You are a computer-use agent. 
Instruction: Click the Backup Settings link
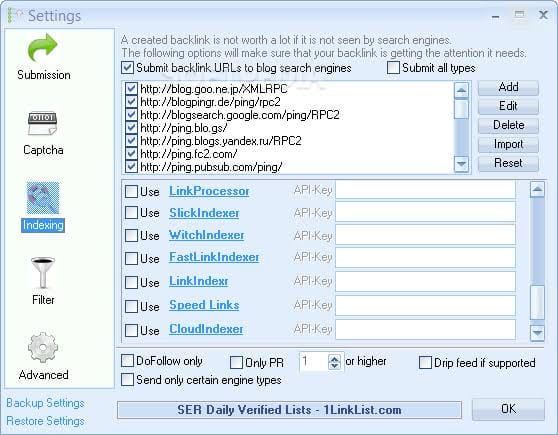coord(45,403)
